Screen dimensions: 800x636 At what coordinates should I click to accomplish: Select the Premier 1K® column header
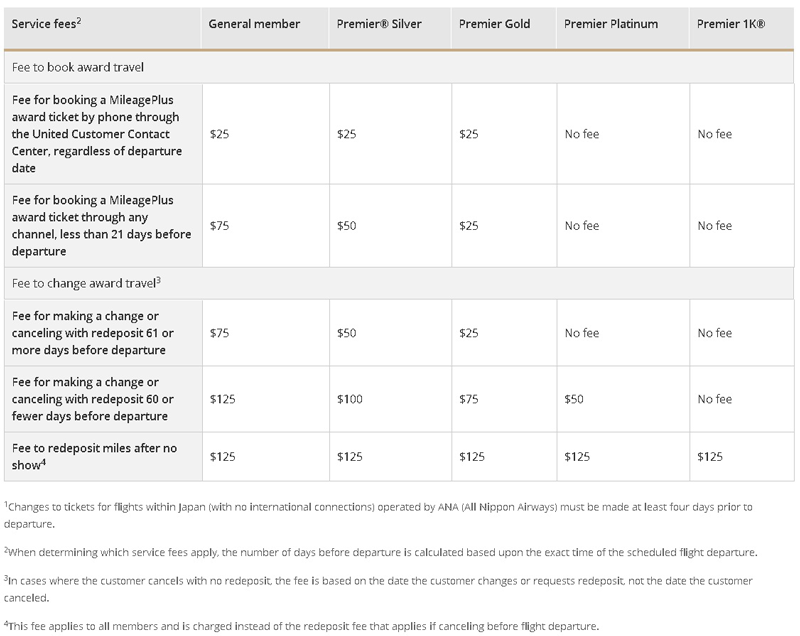[731, 24]
